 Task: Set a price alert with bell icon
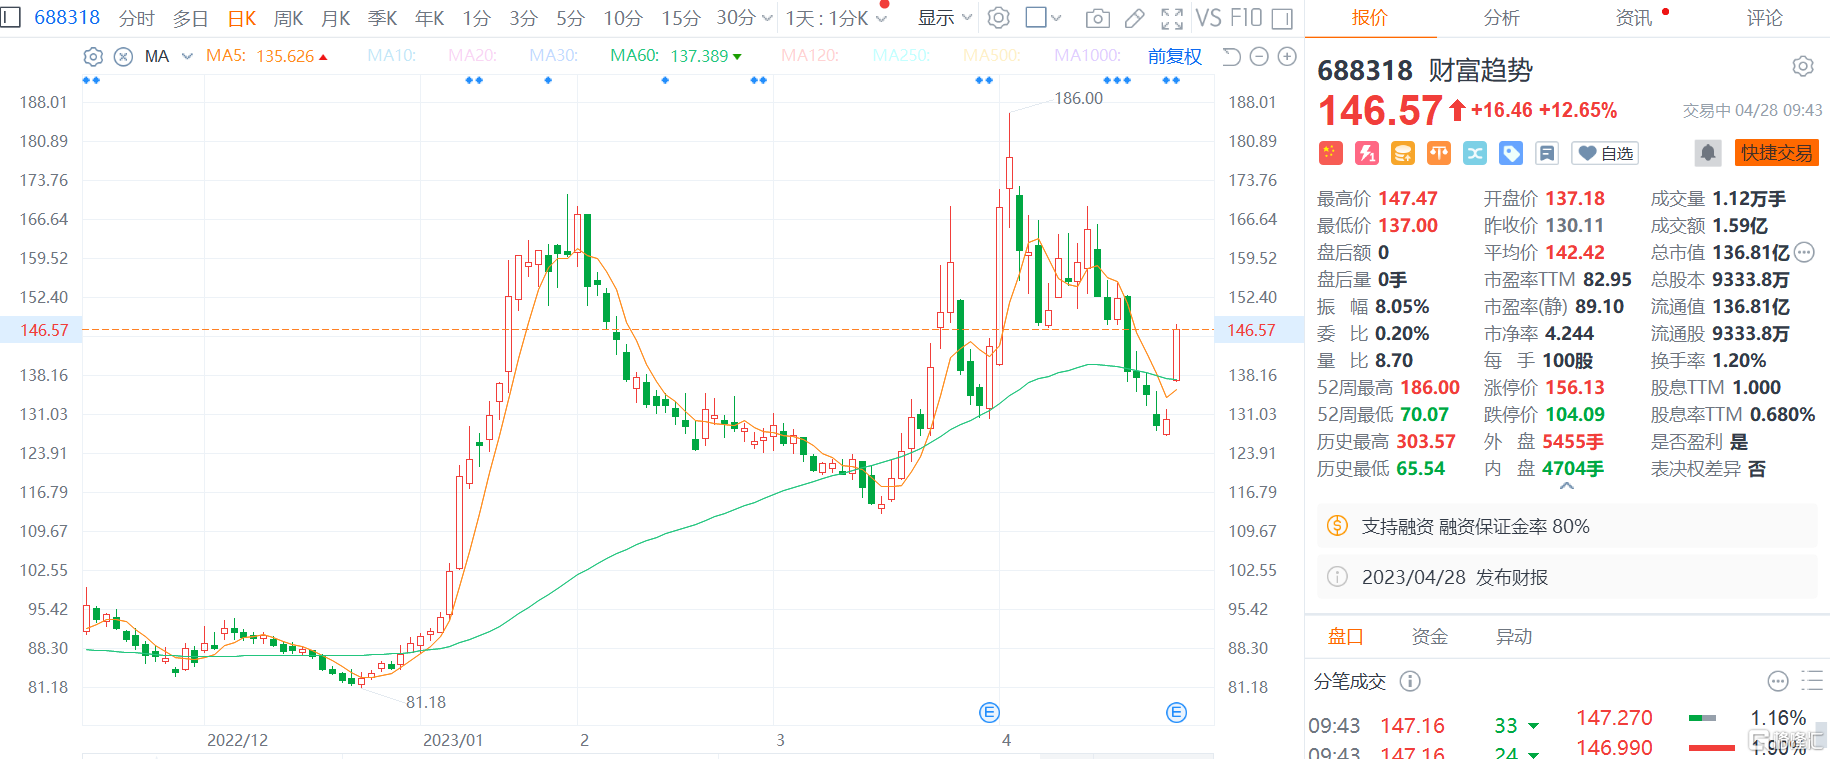(x=1708, y=153)
